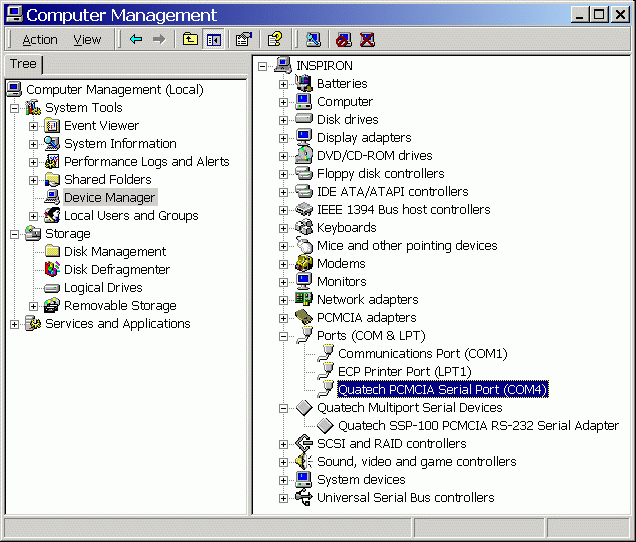Image resolution: width=636 pixels, height=542 pixels.
Task: Click the Sound, video and game controllers icon
Action: point(304,461)
